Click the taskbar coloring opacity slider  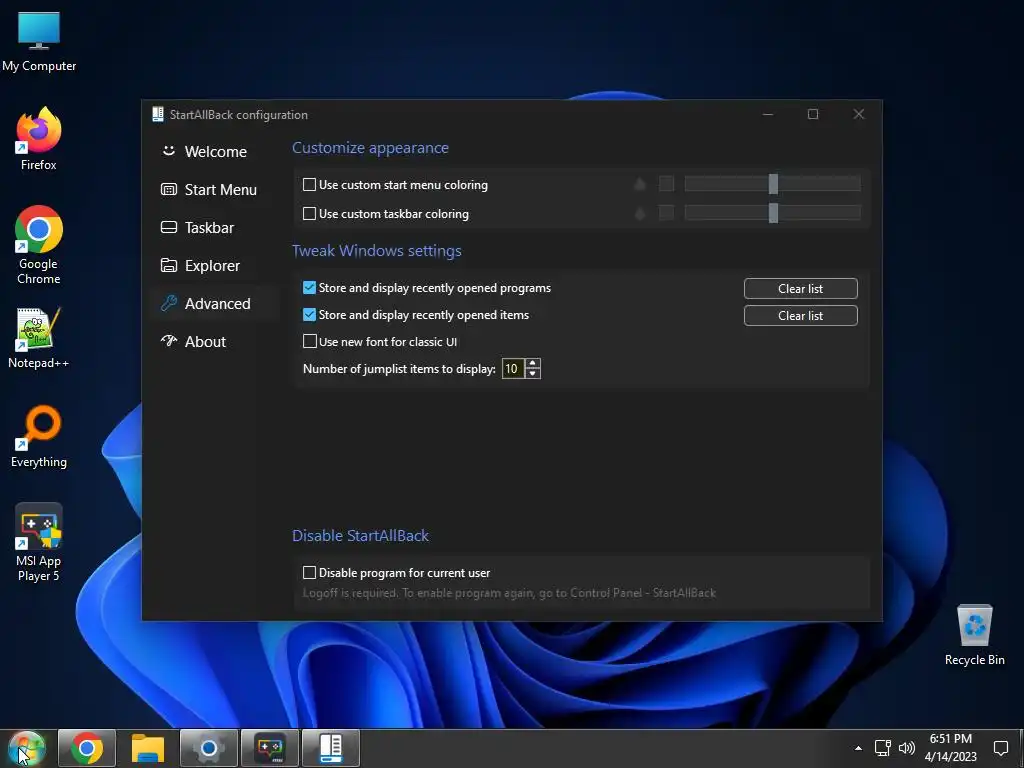click(773, 213)
